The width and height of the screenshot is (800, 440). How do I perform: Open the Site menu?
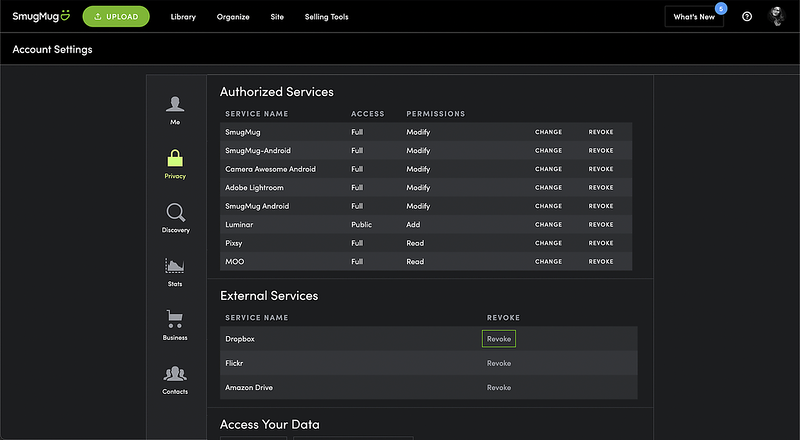point(277,17)
